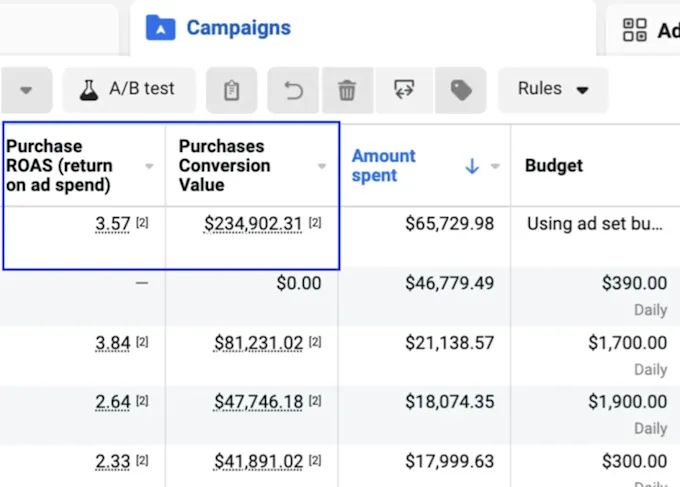Click the $81,231.02 conversion value
680x487 pixels.
tap(258, 343)
